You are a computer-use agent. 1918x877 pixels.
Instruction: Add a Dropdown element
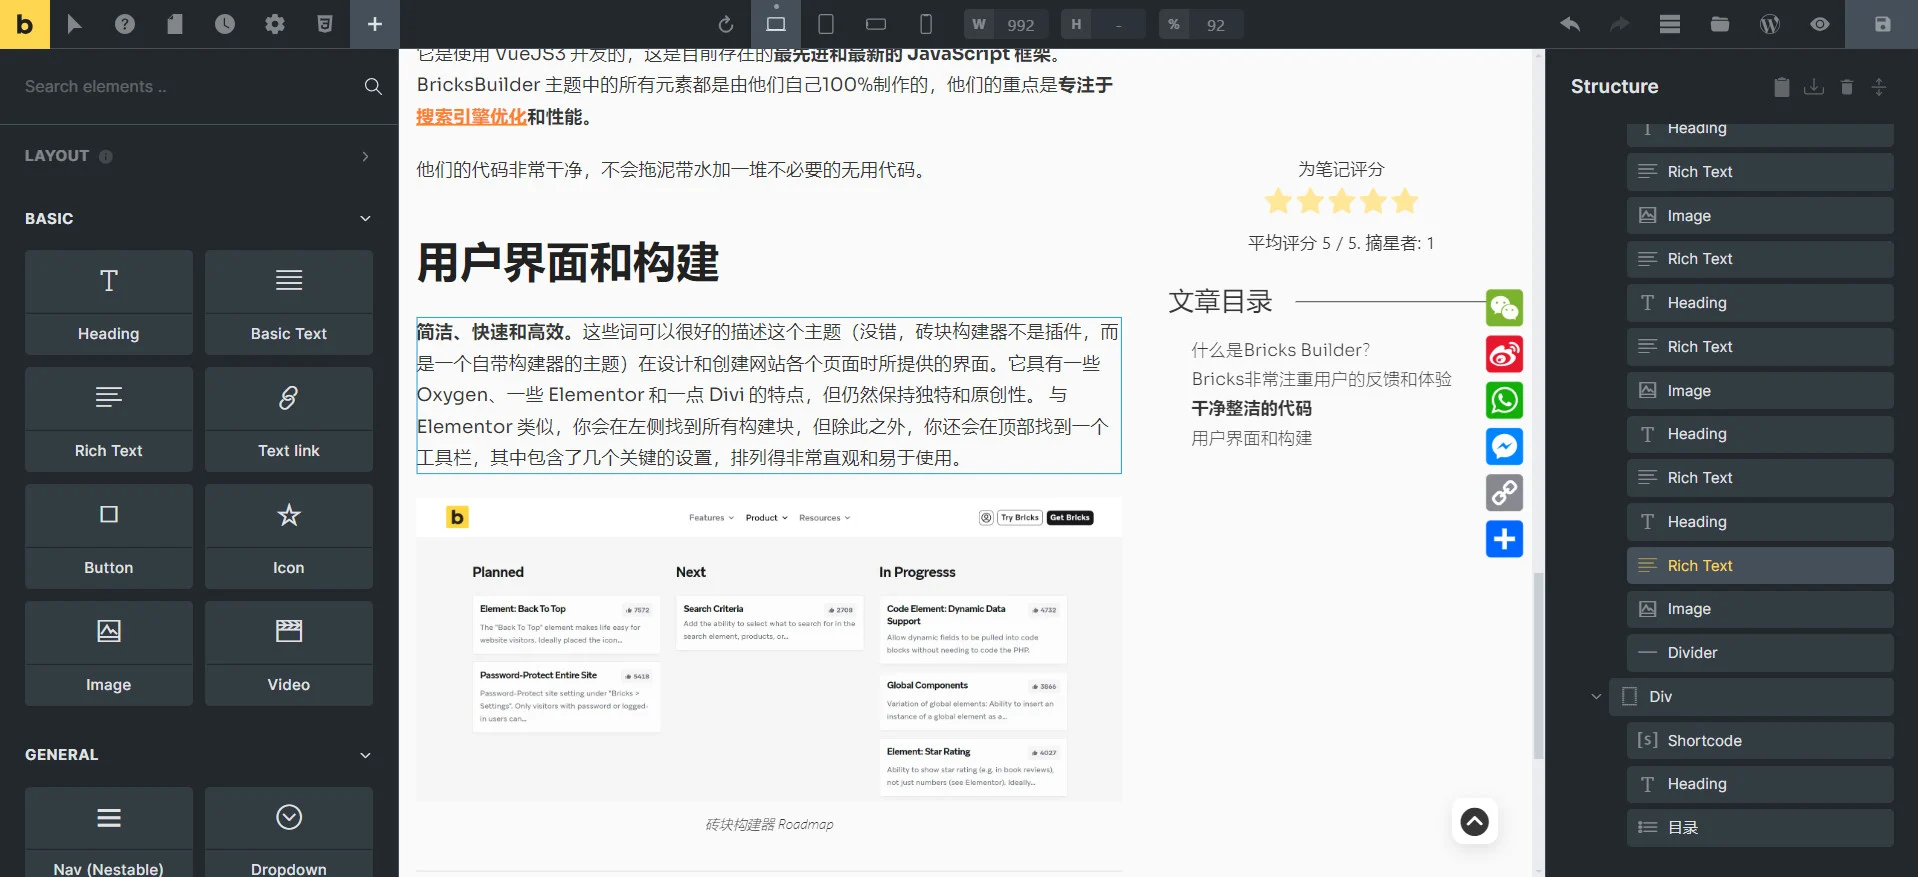pos(289,832)
